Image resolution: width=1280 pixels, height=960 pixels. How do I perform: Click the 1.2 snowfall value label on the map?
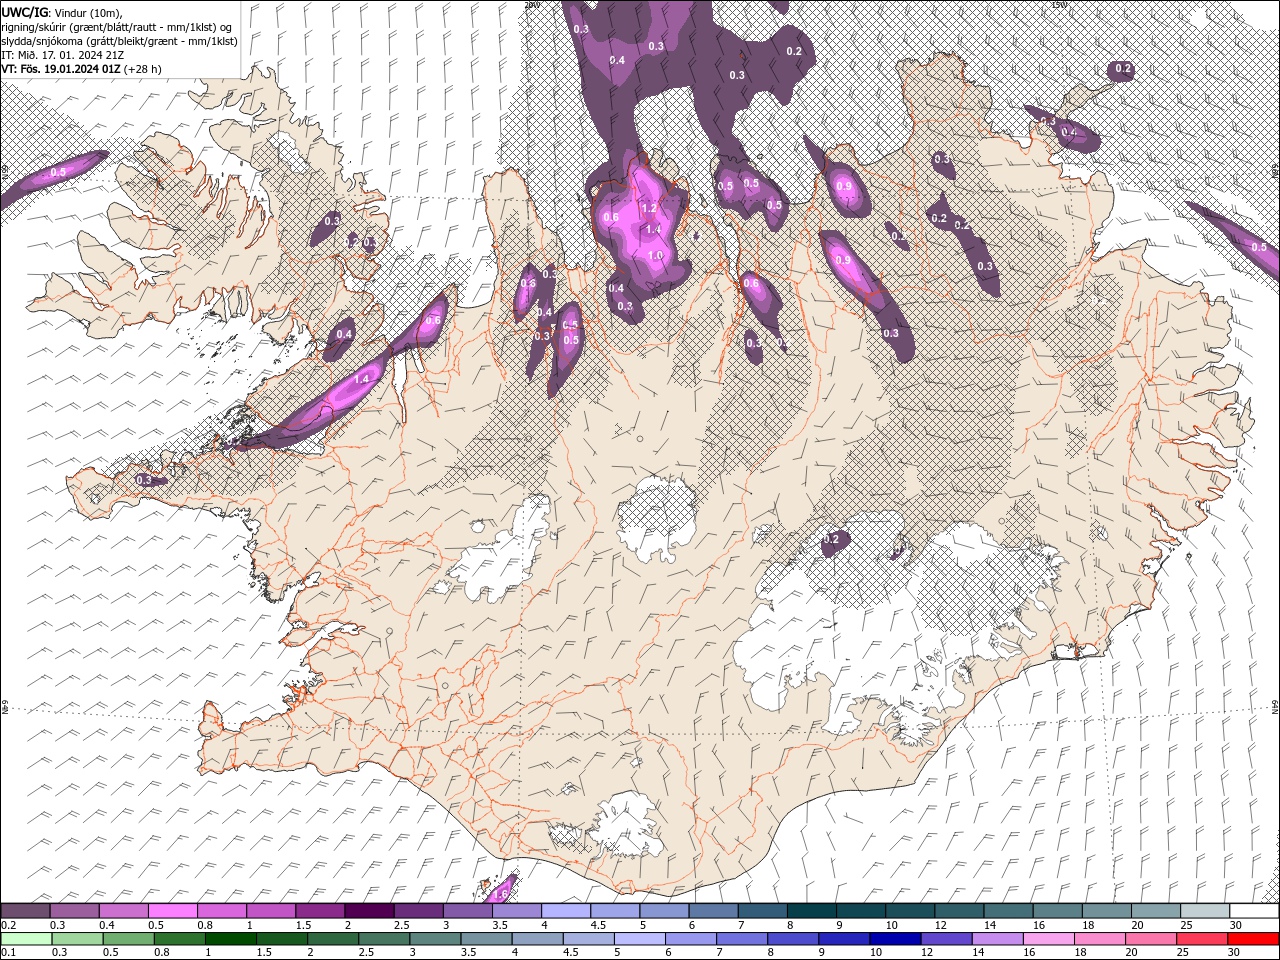648,208
